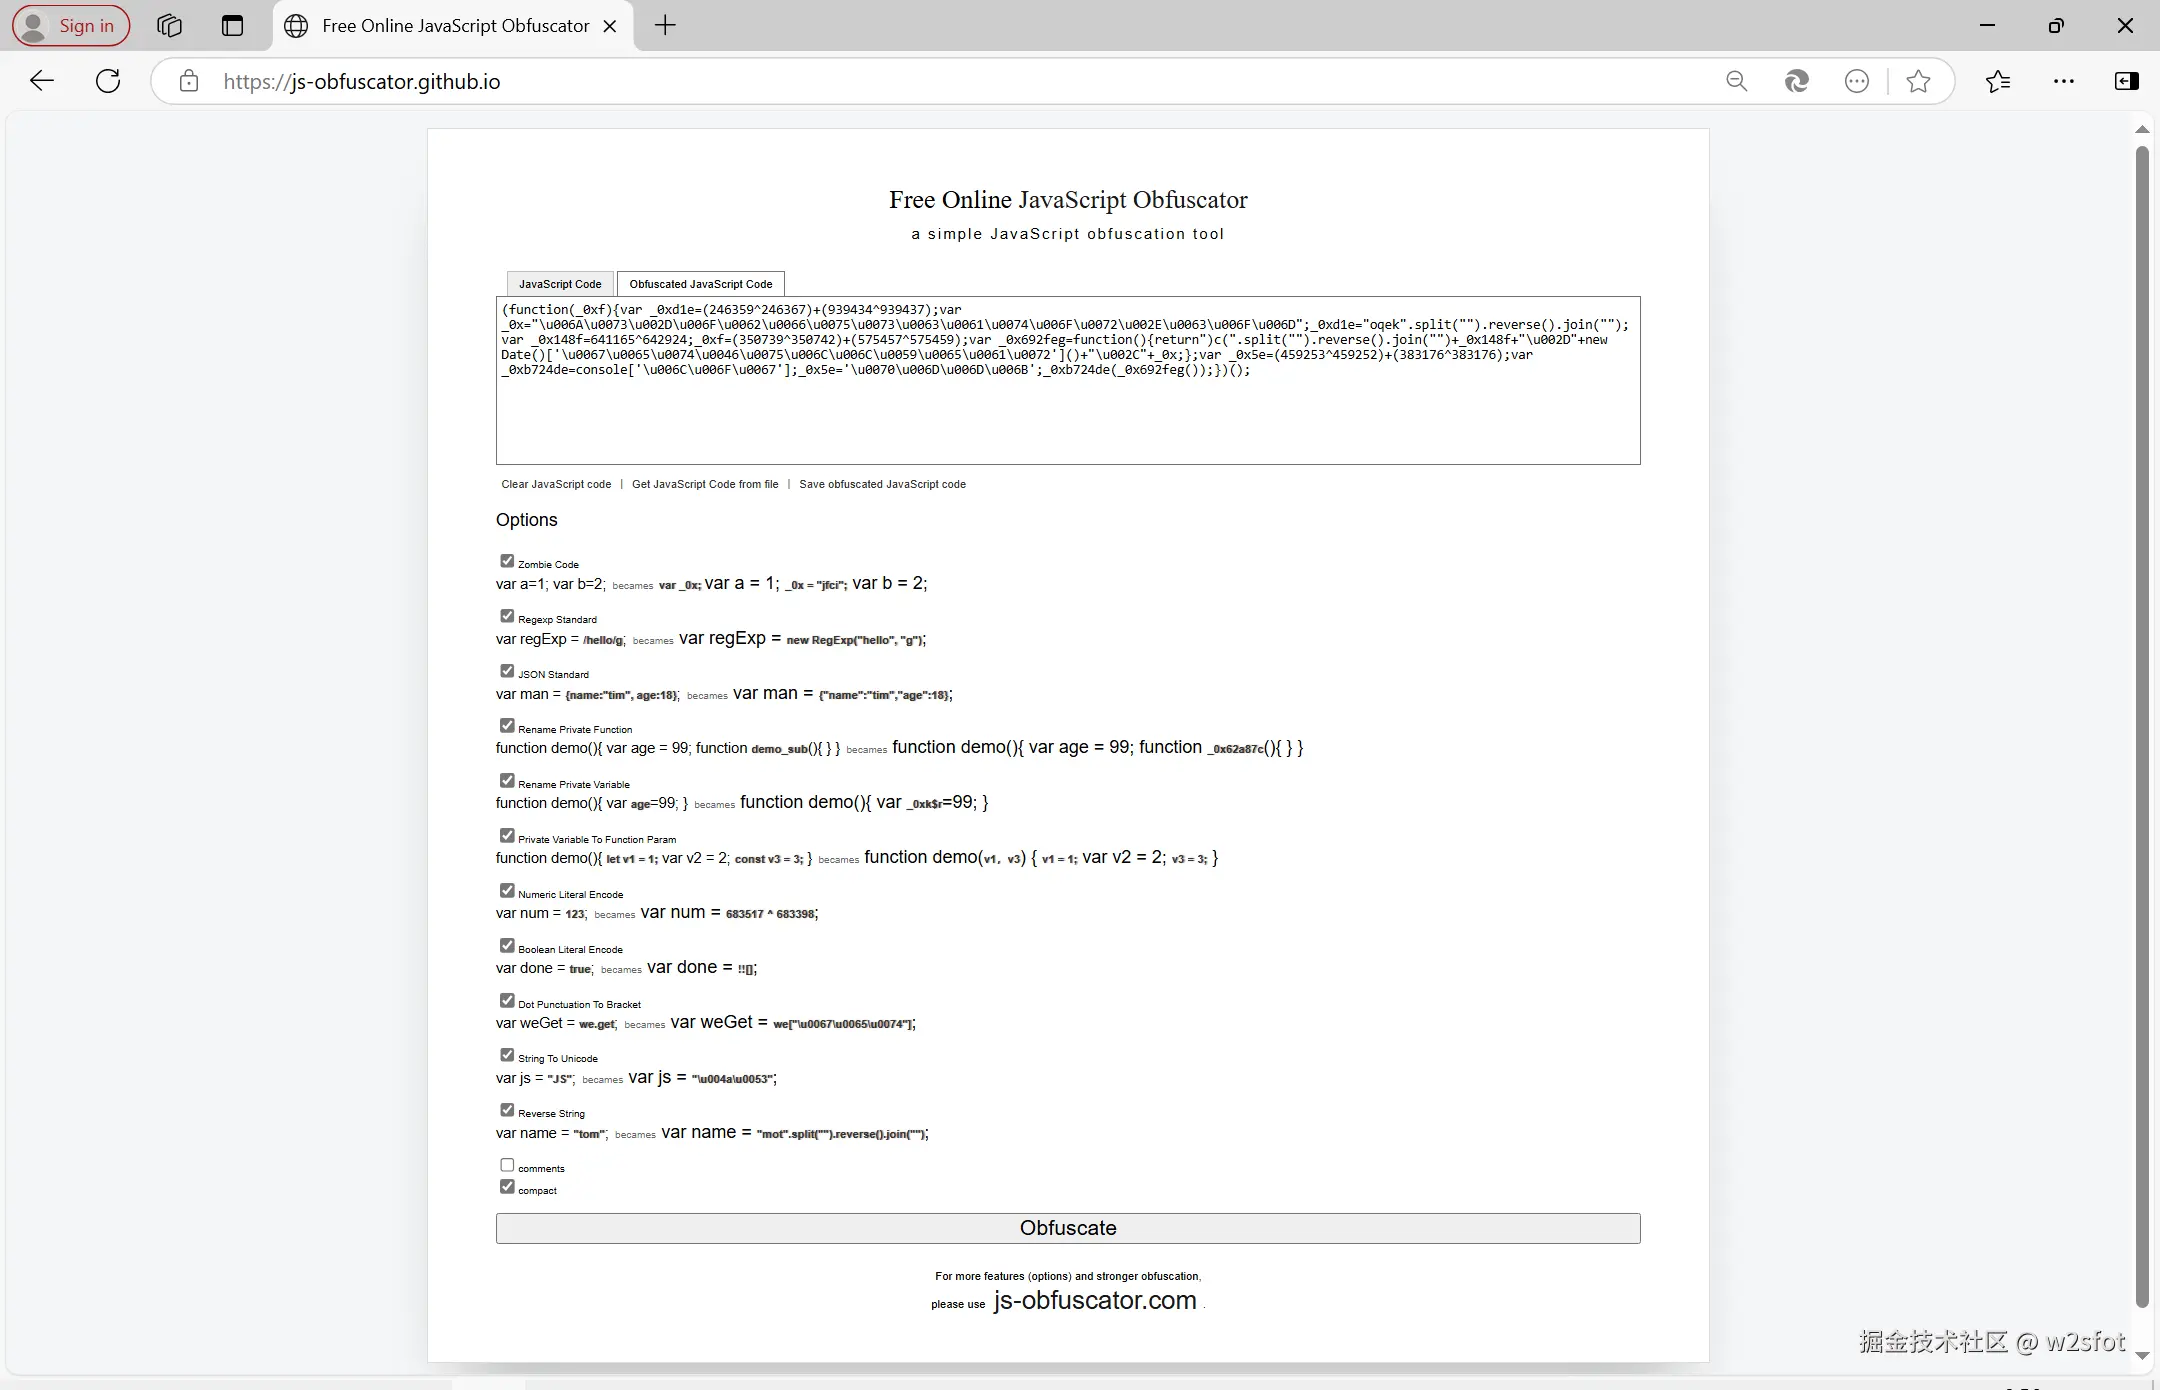The image size is (2160, 1390).
Task: Open the tab actions menu icon
Action: [232, 26]
